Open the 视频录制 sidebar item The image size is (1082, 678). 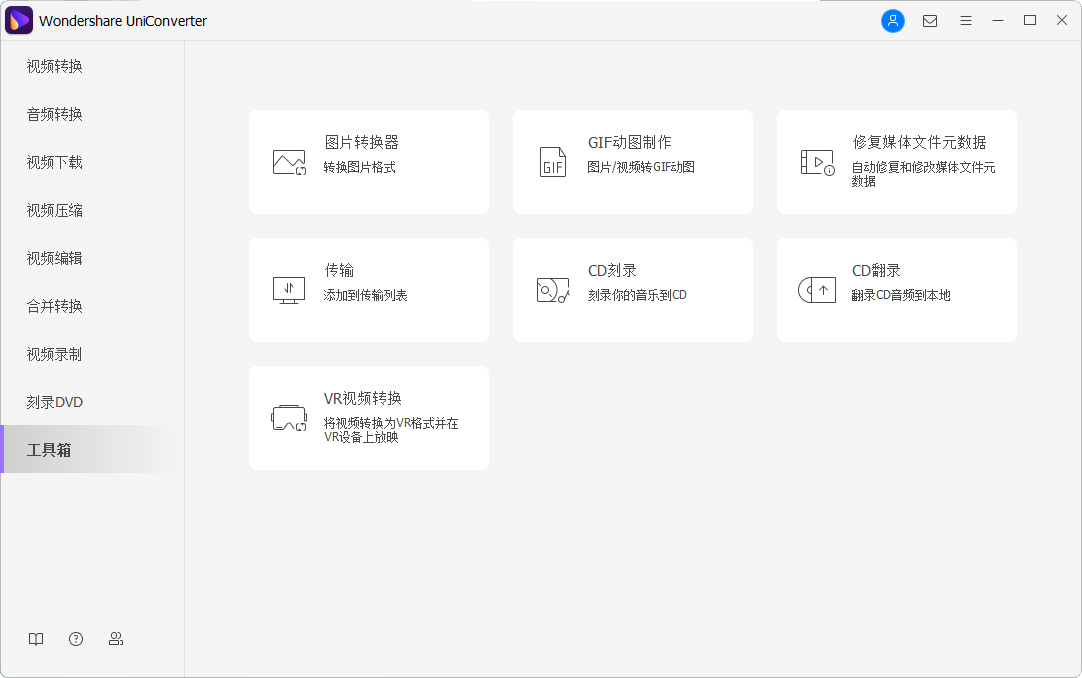(55, 354)
